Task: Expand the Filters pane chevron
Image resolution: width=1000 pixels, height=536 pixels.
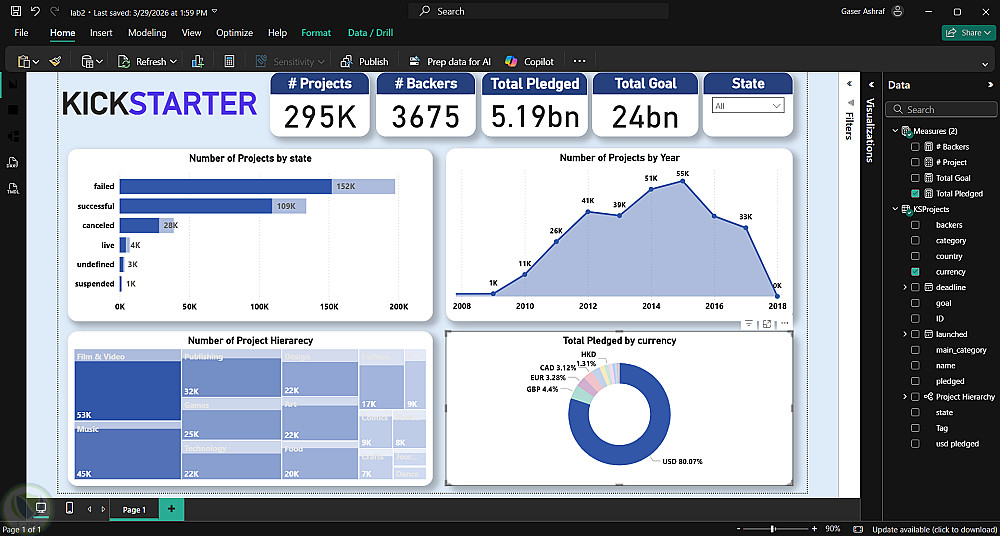Action: pos(849,84)
